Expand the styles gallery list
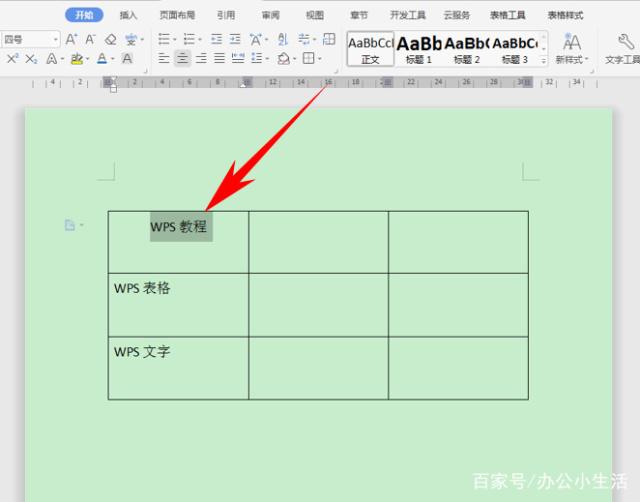Screen dimensions: 640x502 tap(543, 61)
